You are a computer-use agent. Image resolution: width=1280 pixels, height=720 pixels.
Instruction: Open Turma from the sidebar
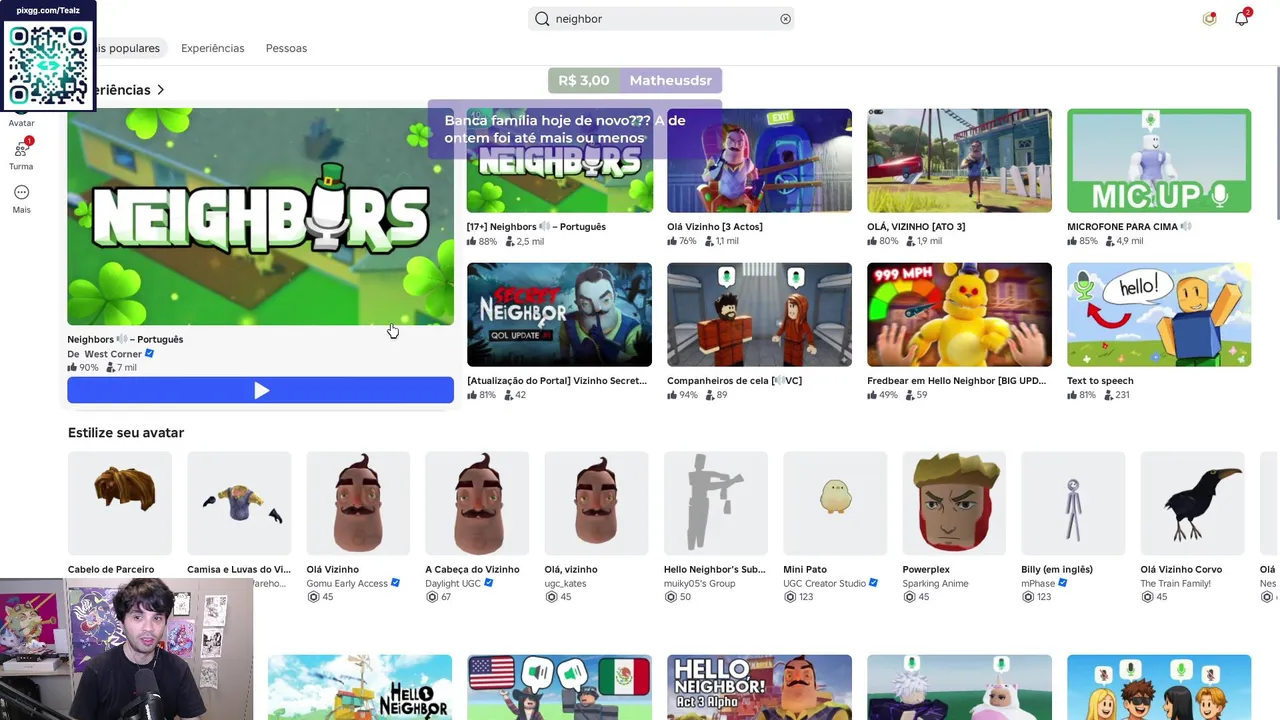pos(21,154)
